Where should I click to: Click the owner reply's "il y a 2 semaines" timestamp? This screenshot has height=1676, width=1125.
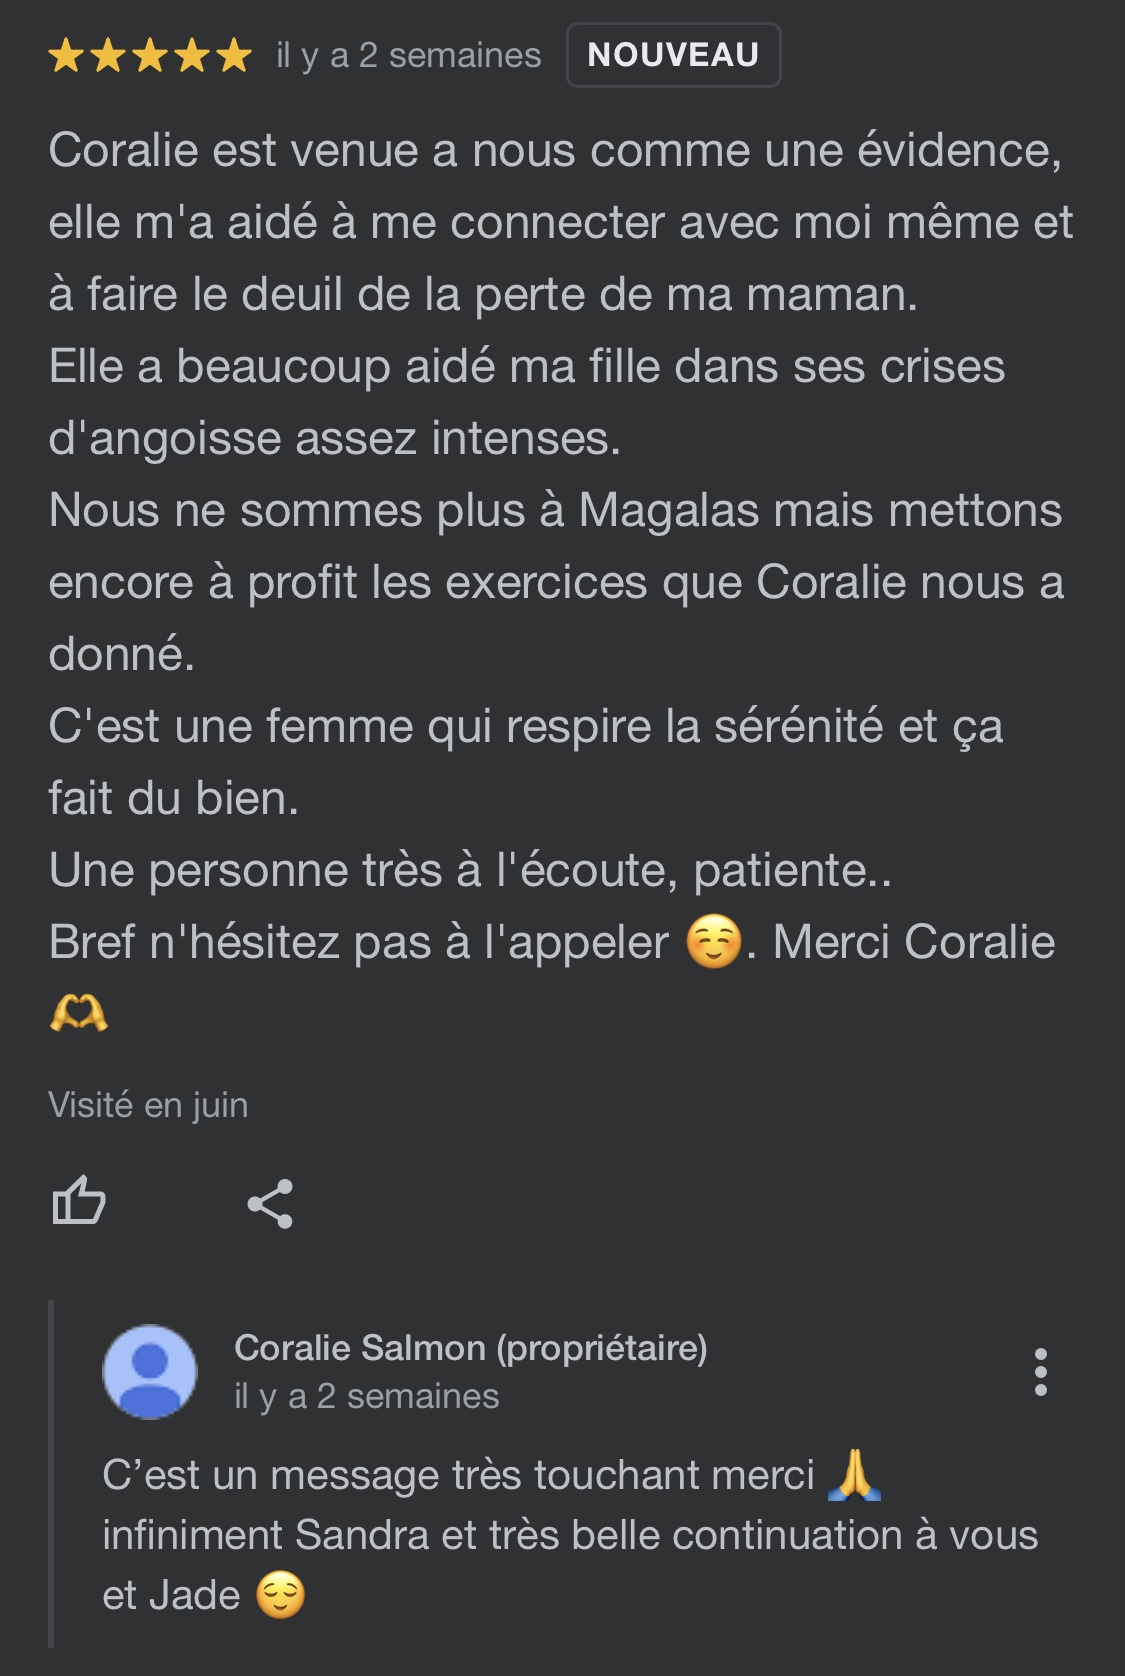(366, 1396)
